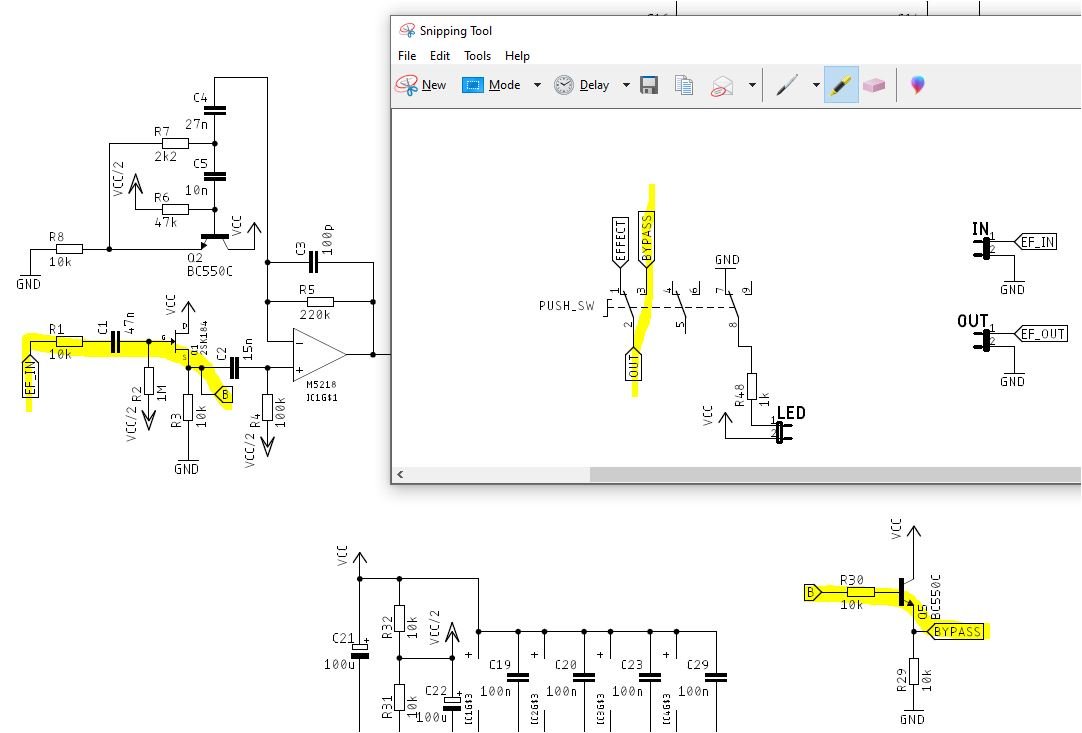This screenshot has width=1082, height=733.
Task: Select the pink Eraser tool
Action: pyautogui.click(x=874, y=85)
